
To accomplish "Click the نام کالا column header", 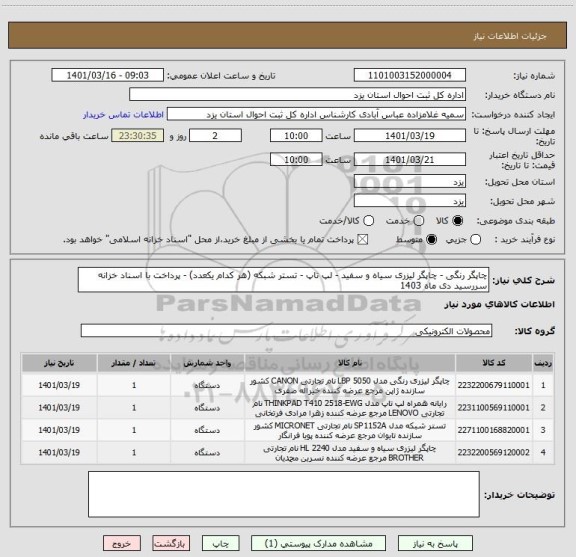I will 350,363.
